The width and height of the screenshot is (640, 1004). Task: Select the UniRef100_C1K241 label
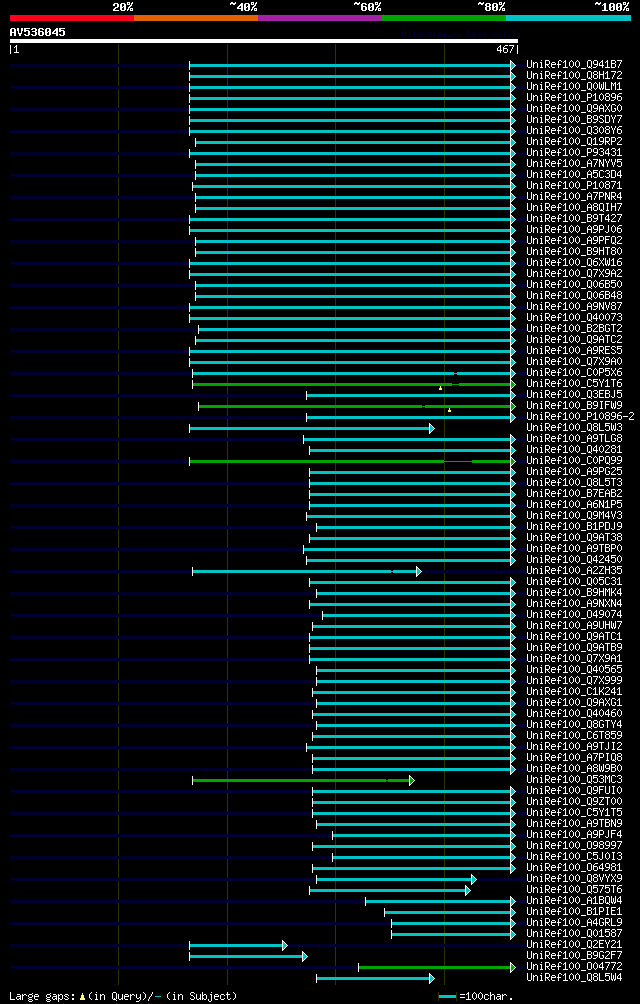pos(574,692)
